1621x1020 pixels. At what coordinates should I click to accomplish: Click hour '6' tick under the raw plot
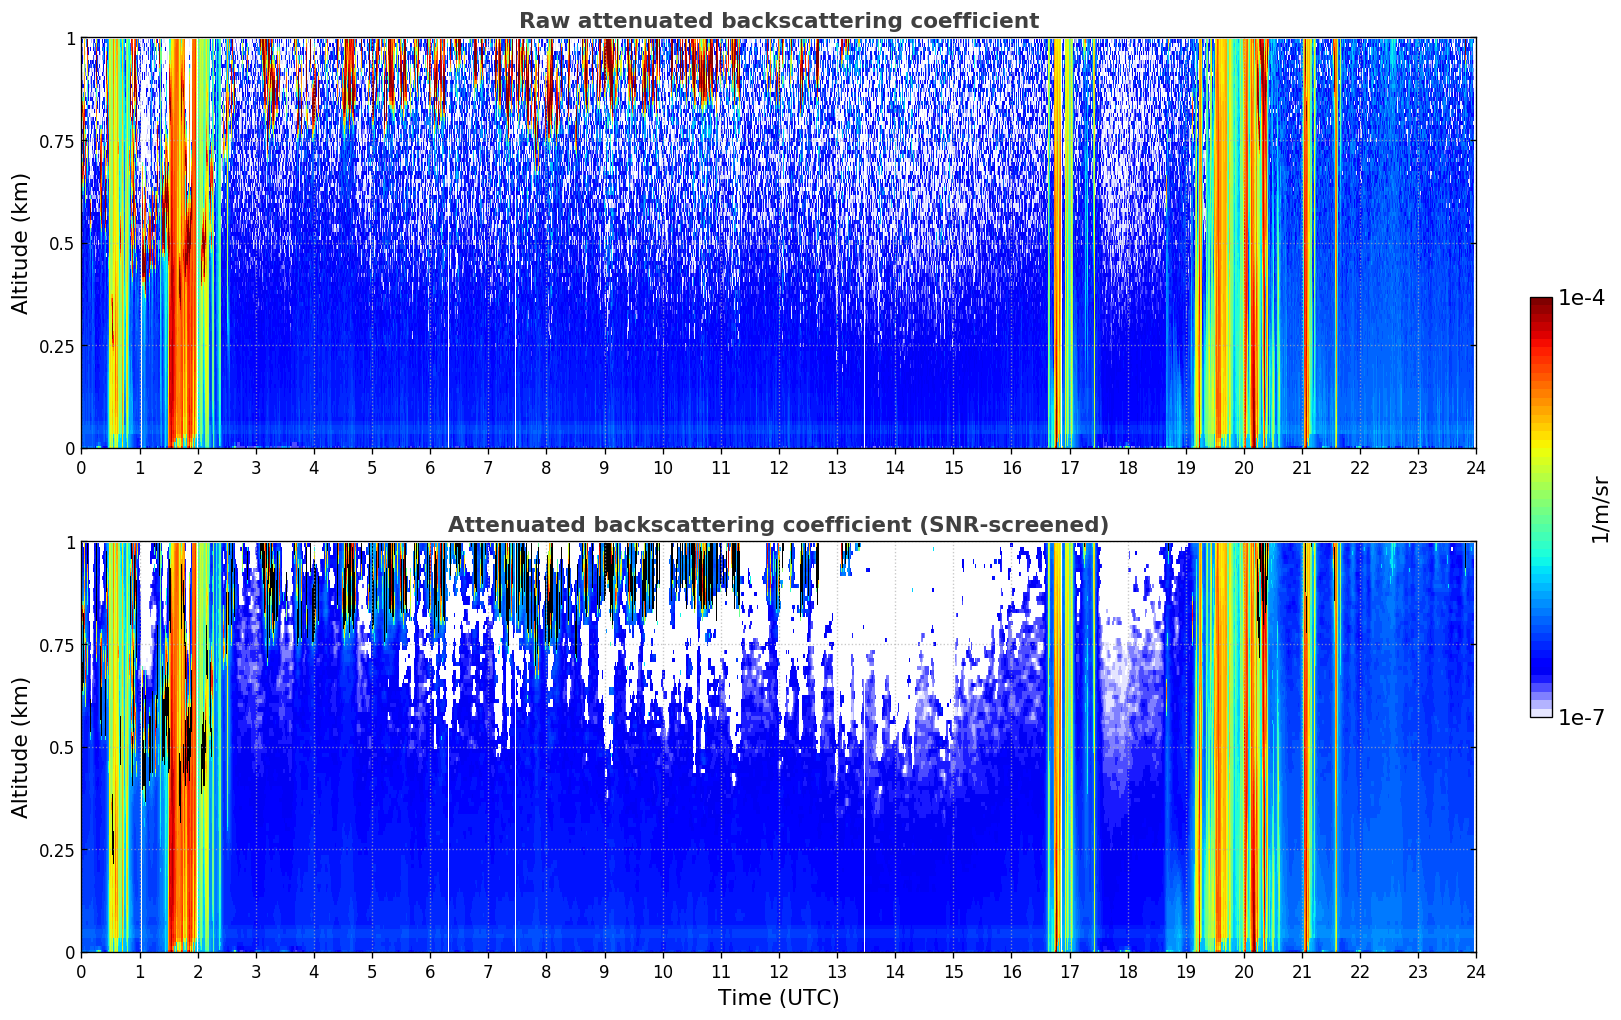pos(430,467)
